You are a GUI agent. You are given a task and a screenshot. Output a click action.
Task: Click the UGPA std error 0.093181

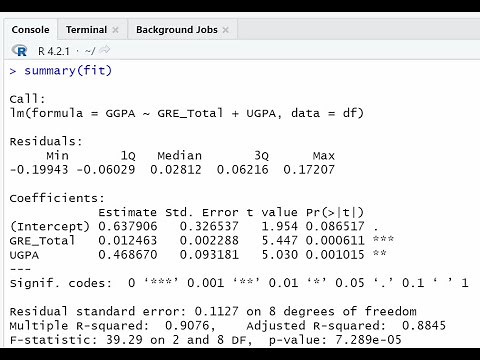pyautogui.click(x=209, y=255)
